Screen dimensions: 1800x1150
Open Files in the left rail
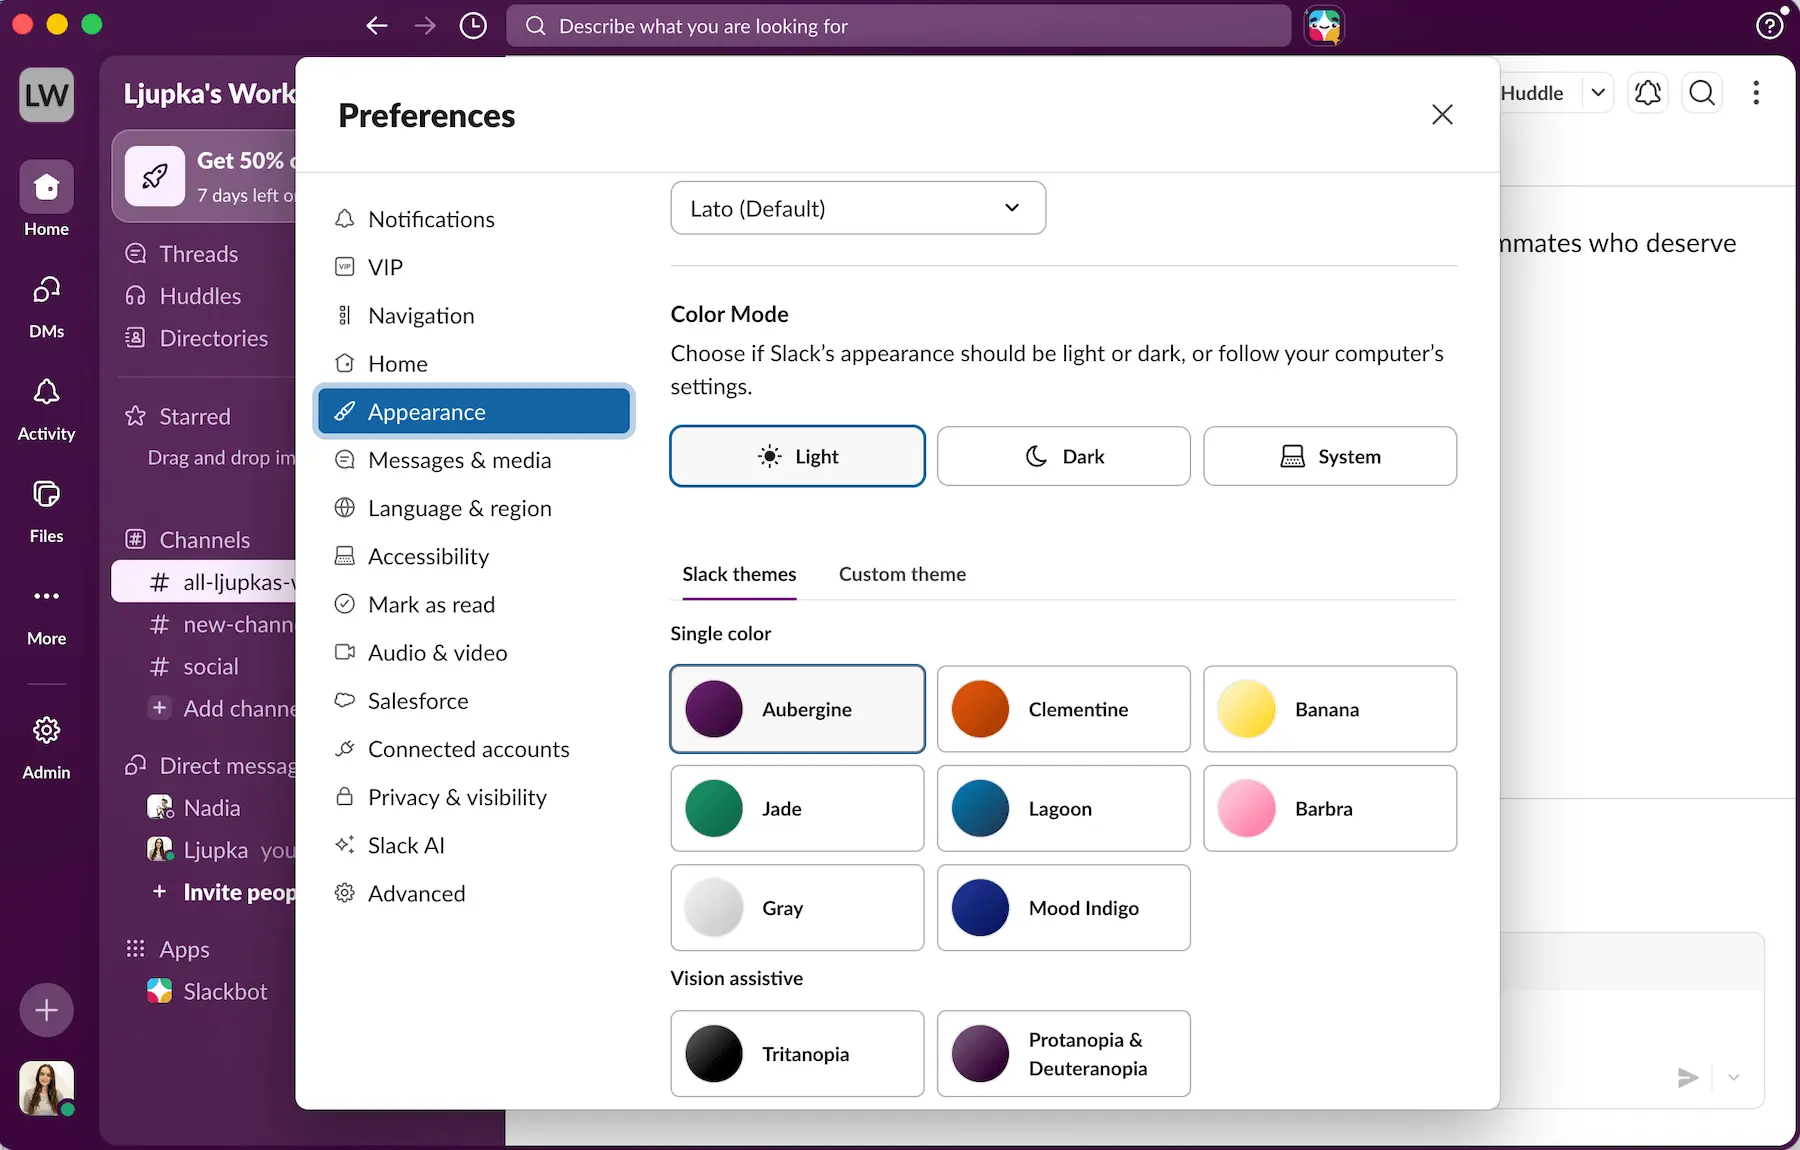46,511
